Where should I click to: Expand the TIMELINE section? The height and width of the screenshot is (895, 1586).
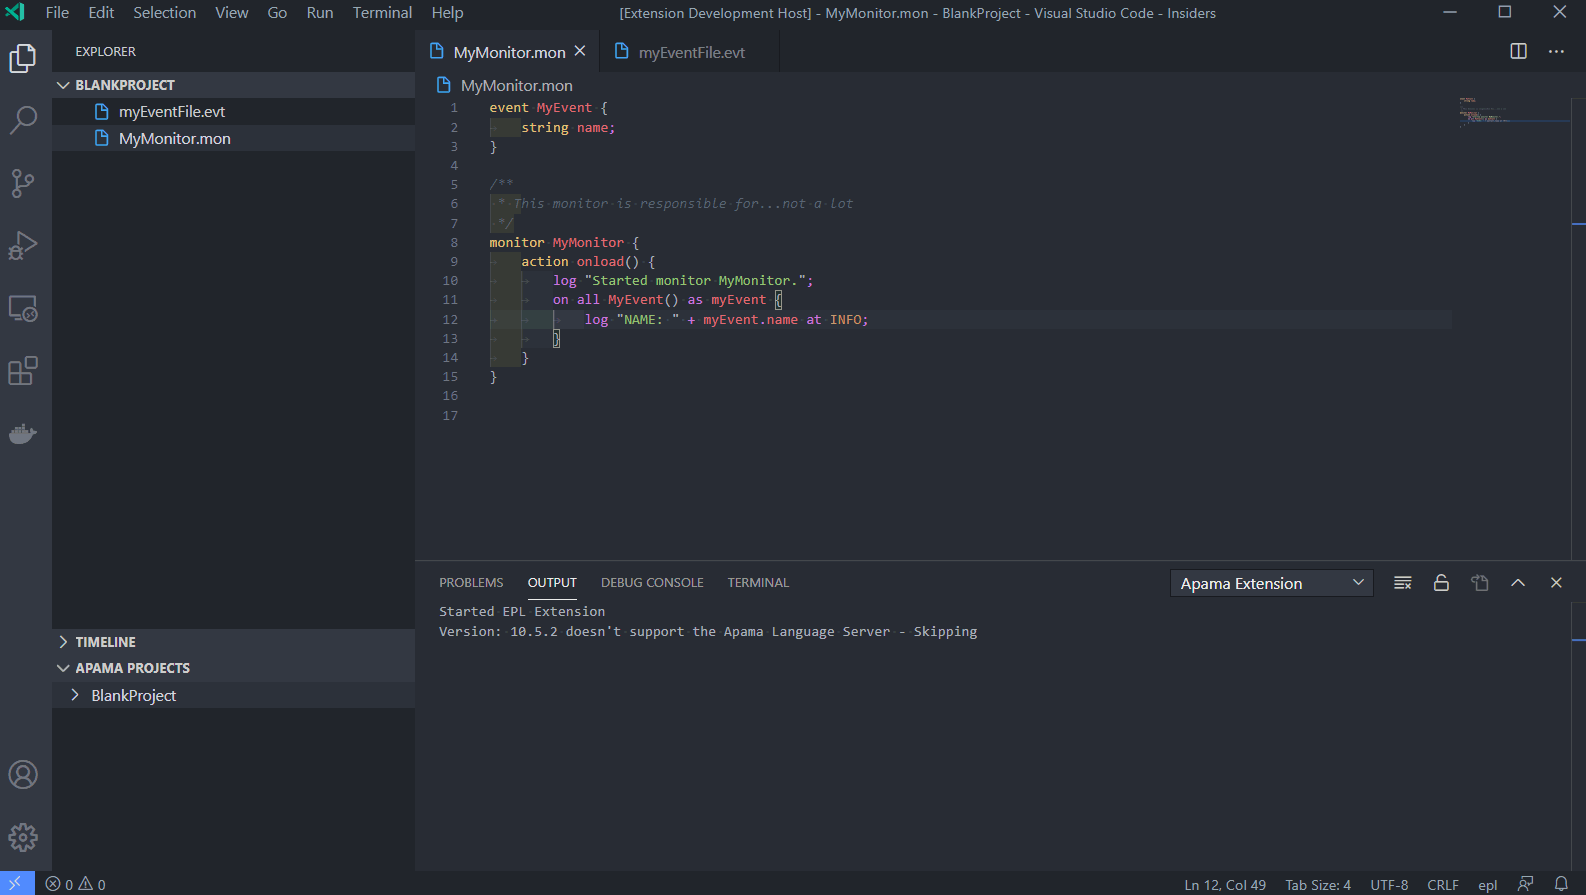[x=235, y=642]
